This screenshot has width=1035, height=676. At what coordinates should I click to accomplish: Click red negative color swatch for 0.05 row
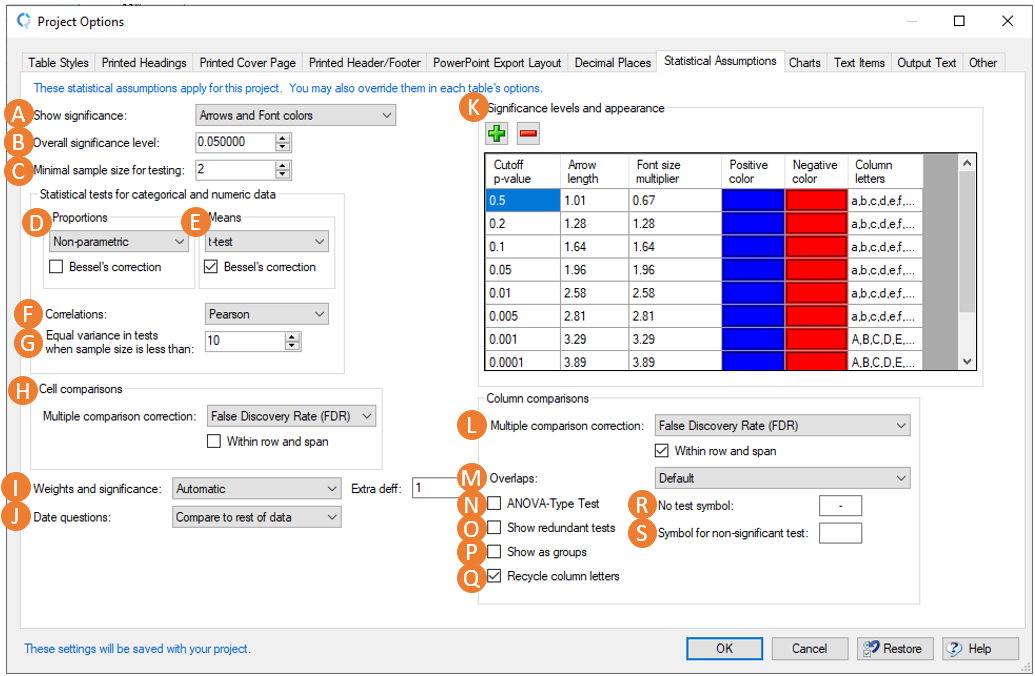[816, 269]
